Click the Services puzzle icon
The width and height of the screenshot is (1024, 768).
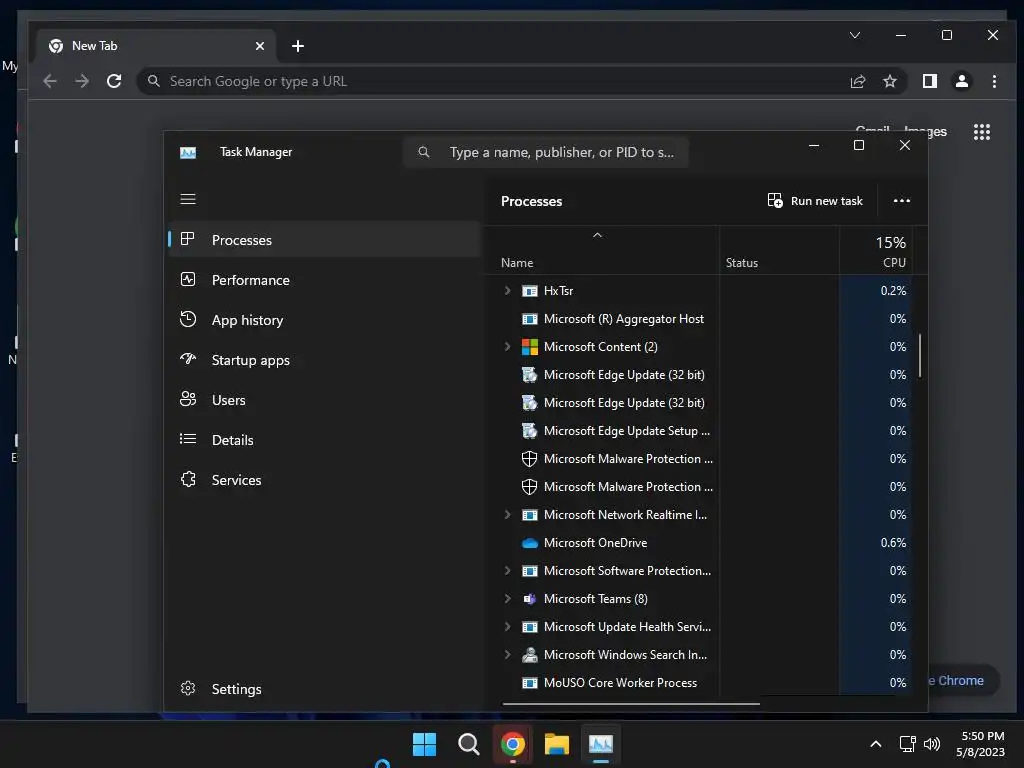click(x=187, y=479)
